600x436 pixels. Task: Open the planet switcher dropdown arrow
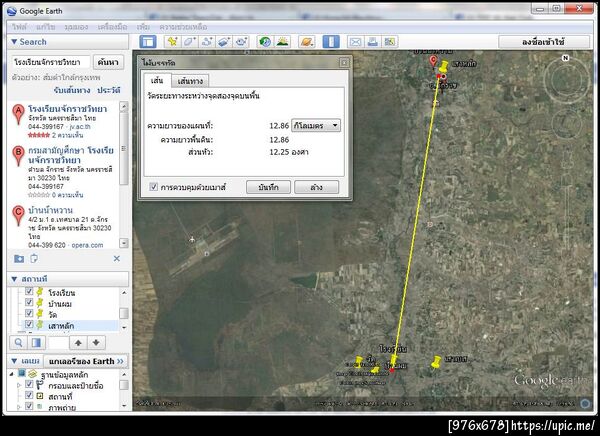[313, 45]
